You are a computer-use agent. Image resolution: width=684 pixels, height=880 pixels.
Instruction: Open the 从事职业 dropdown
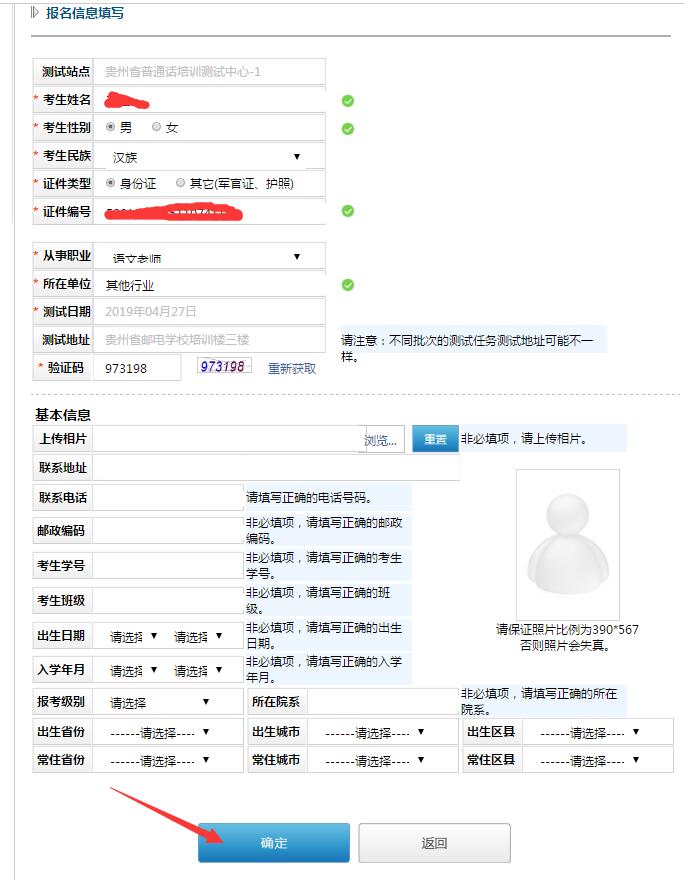point(208,257)
